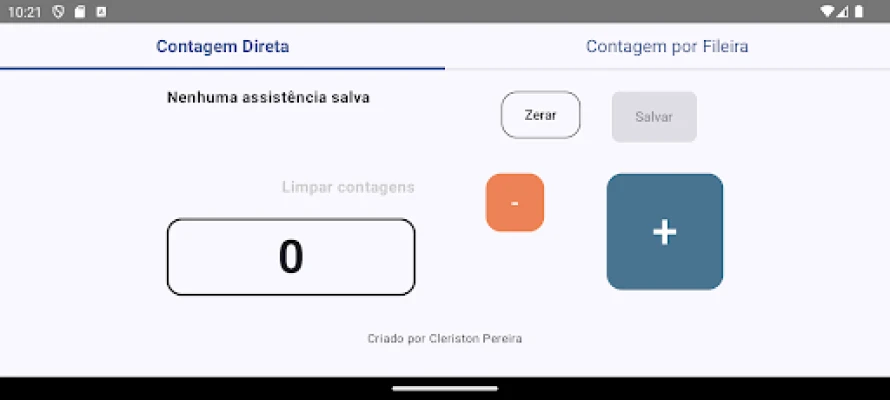The height and width of the screenshot is (400, 890).
Task: Click the greyed-out Salvar button
Action: (654, 117)
